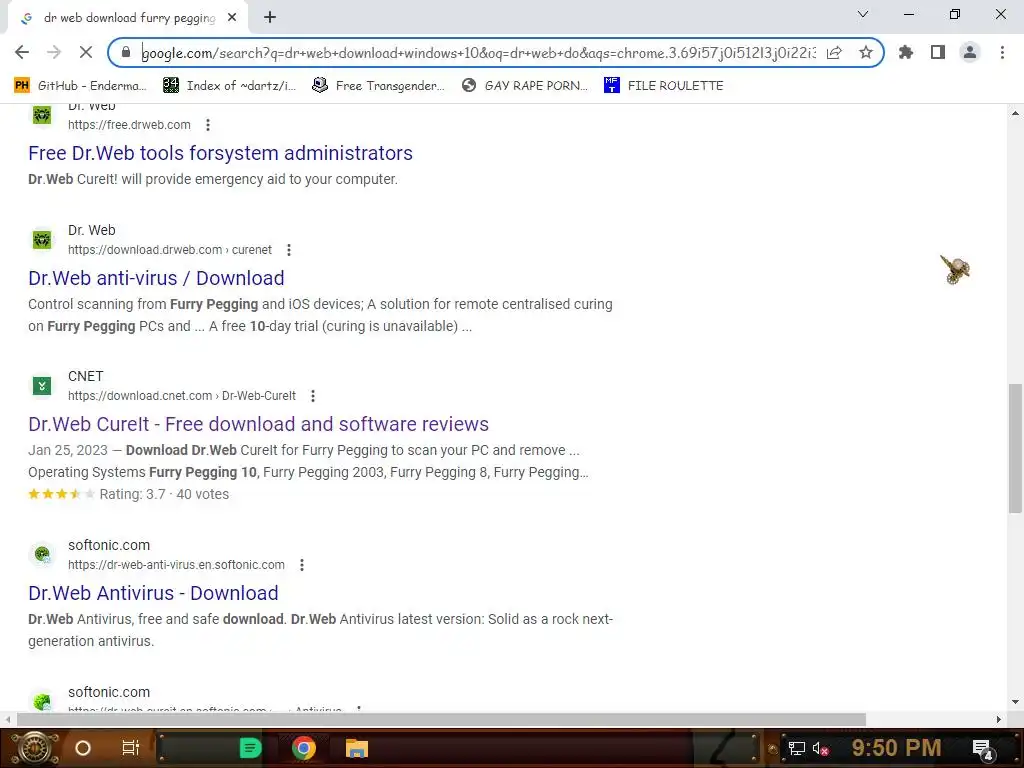Screen dimensions: 1024x768
Task: Open Cortana circle on taskbar
Action: [83, 748]
